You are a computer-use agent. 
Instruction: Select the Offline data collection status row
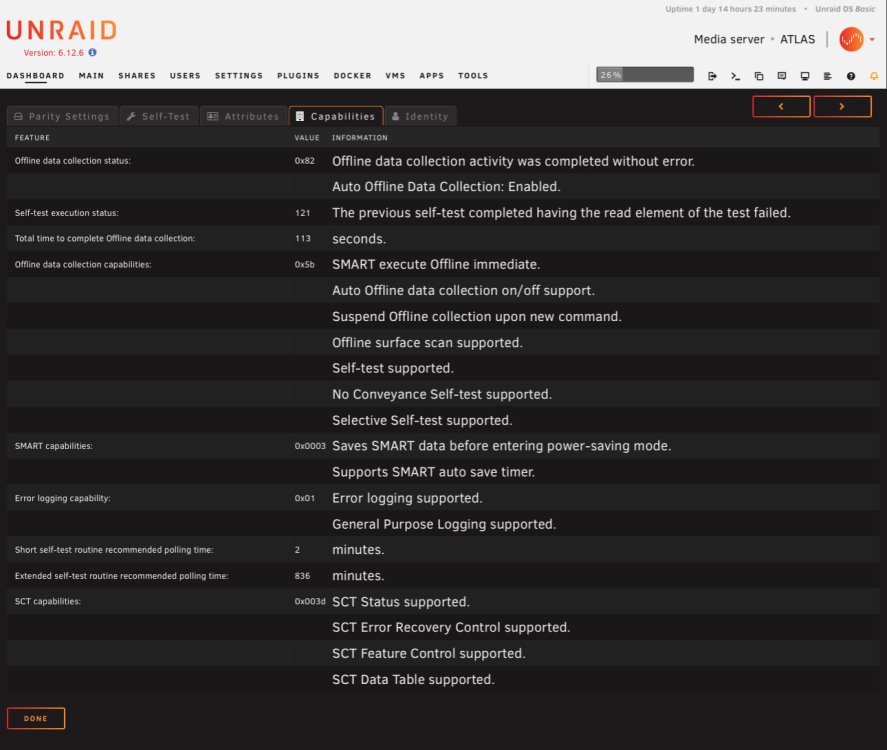tap(443, 161)
